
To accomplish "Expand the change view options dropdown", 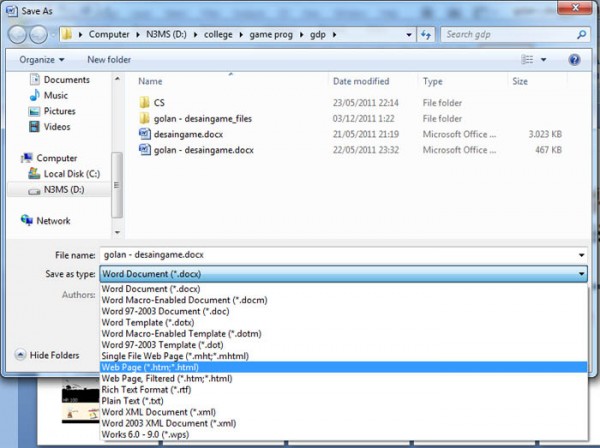I will [x=545, y=59].
